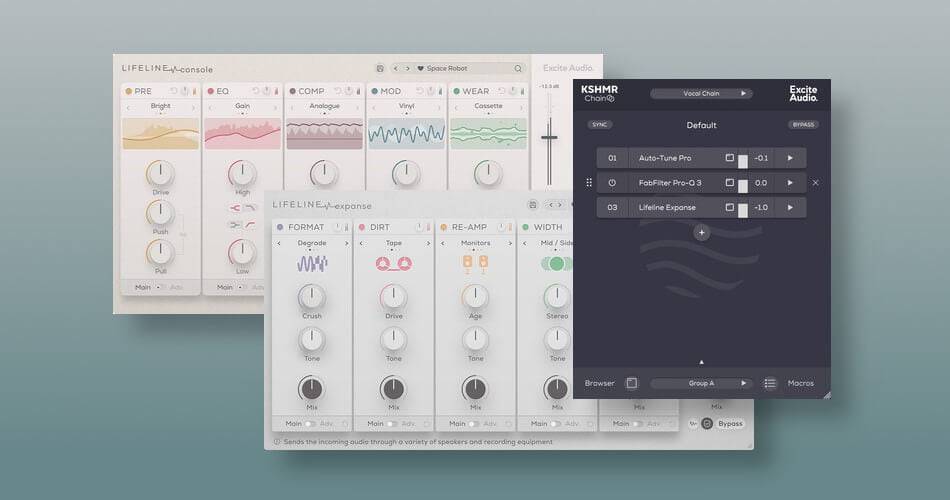Click the FORMAT Crush knob
This screenshot has height=500, width=950.
tap(312, 297)
